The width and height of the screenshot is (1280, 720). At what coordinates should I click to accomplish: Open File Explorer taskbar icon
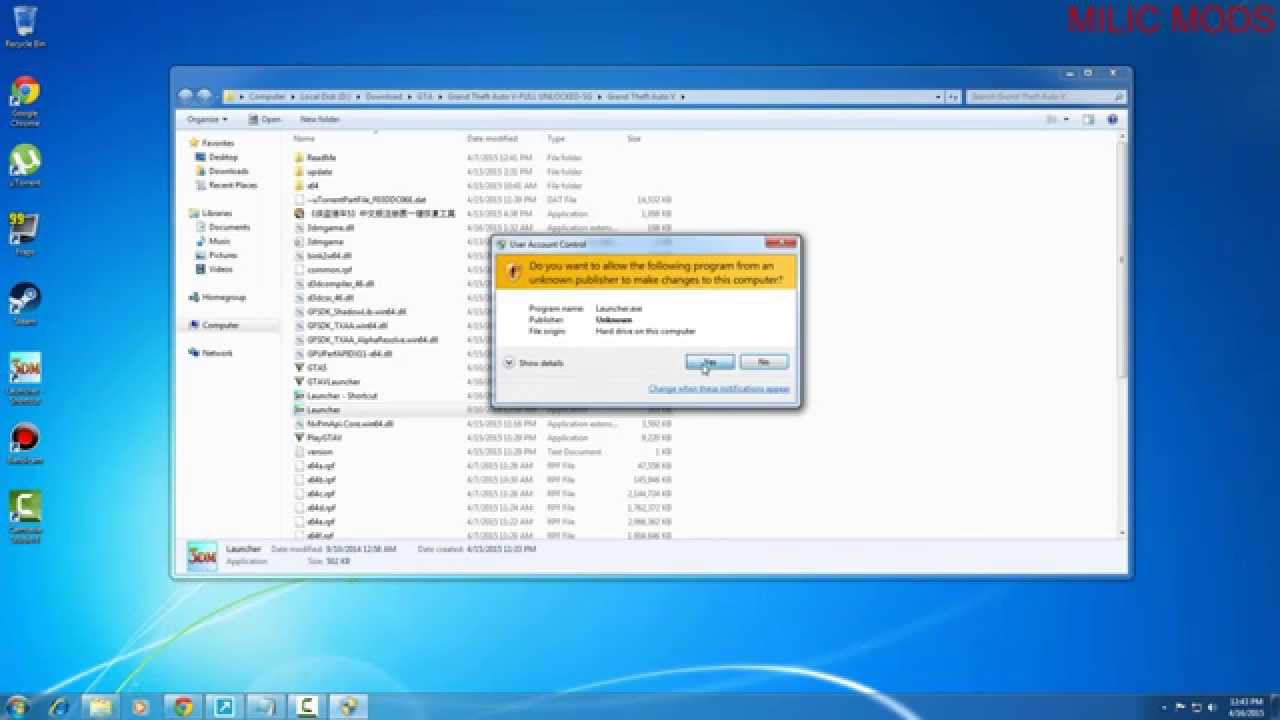coord(100,707)
